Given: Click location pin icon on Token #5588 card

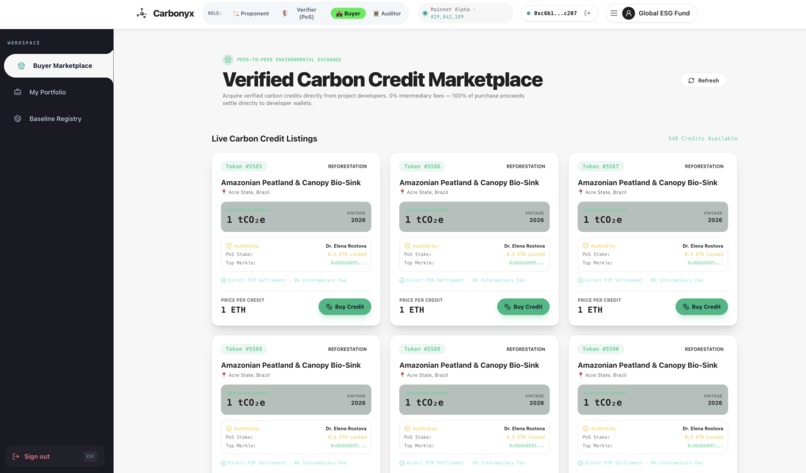Looking at the screenshot, I should pos(224,375).
